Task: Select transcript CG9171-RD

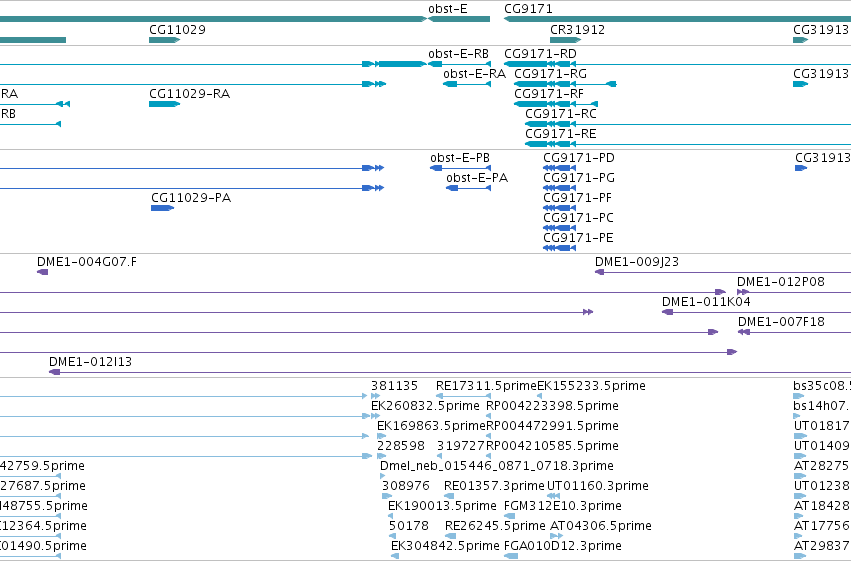Action: point(677,64)
